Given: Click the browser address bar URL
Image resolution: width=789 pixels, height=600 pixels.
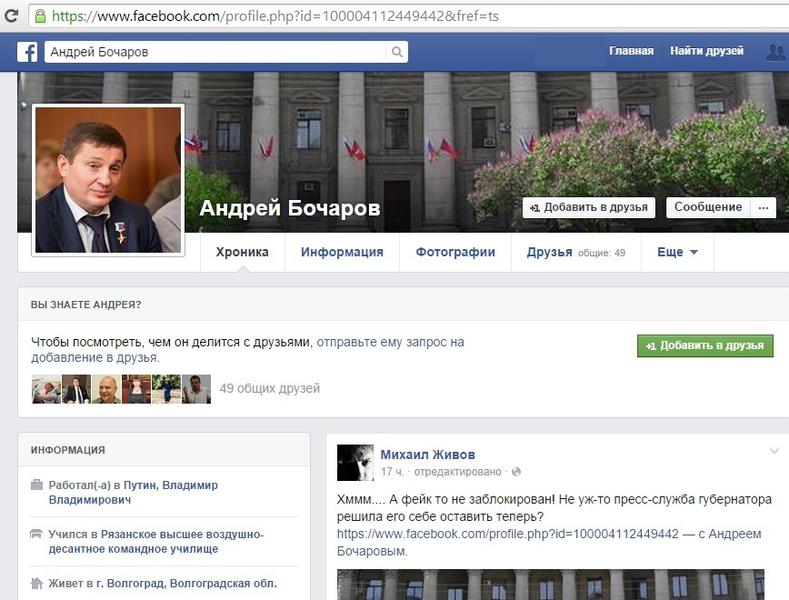Looking at the screenshot, I should [275, 16].
